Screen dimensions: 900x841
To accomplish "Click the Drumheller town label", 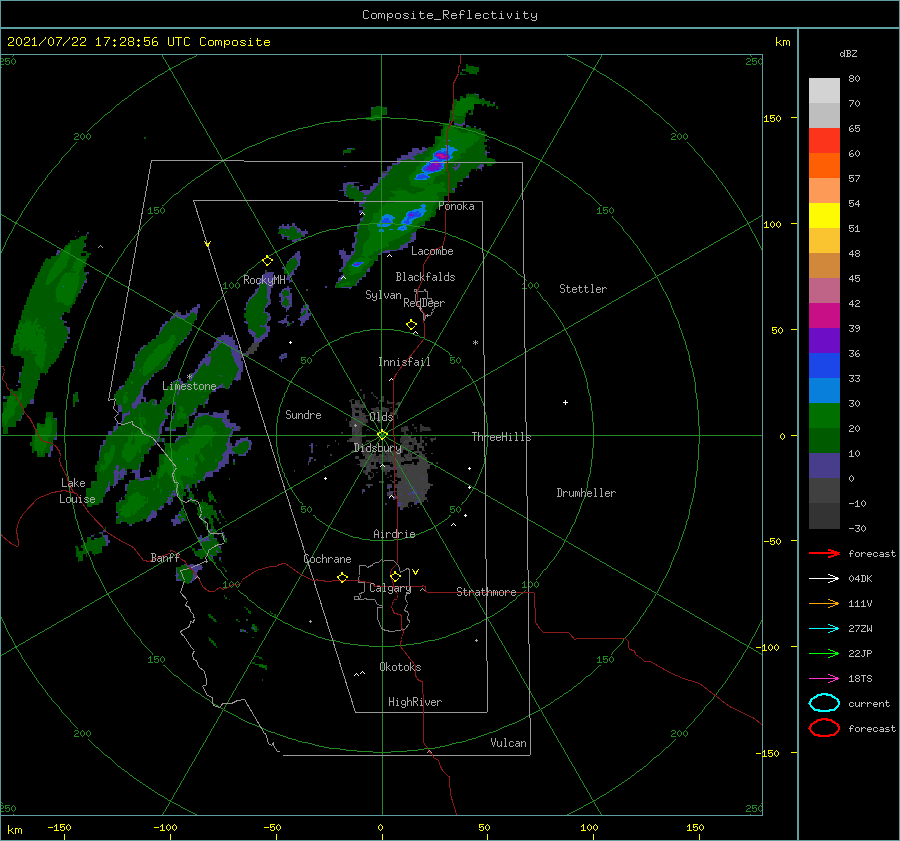I will tap(586, 493).
